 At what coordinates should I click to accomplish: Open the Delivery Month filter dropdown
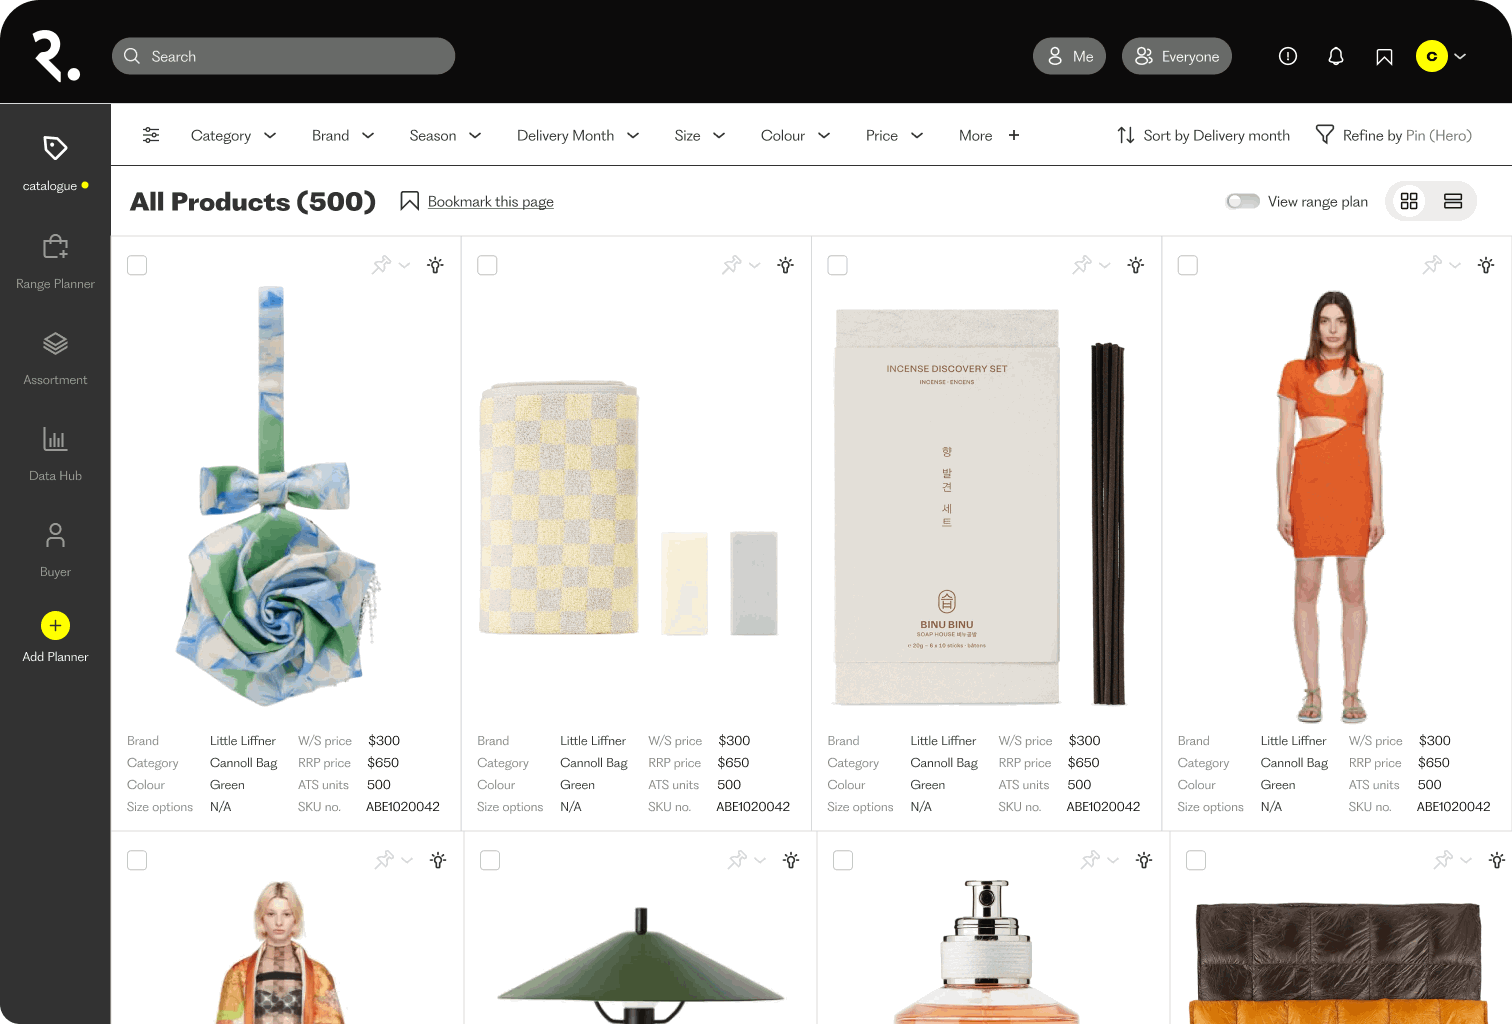pos(578,135)
